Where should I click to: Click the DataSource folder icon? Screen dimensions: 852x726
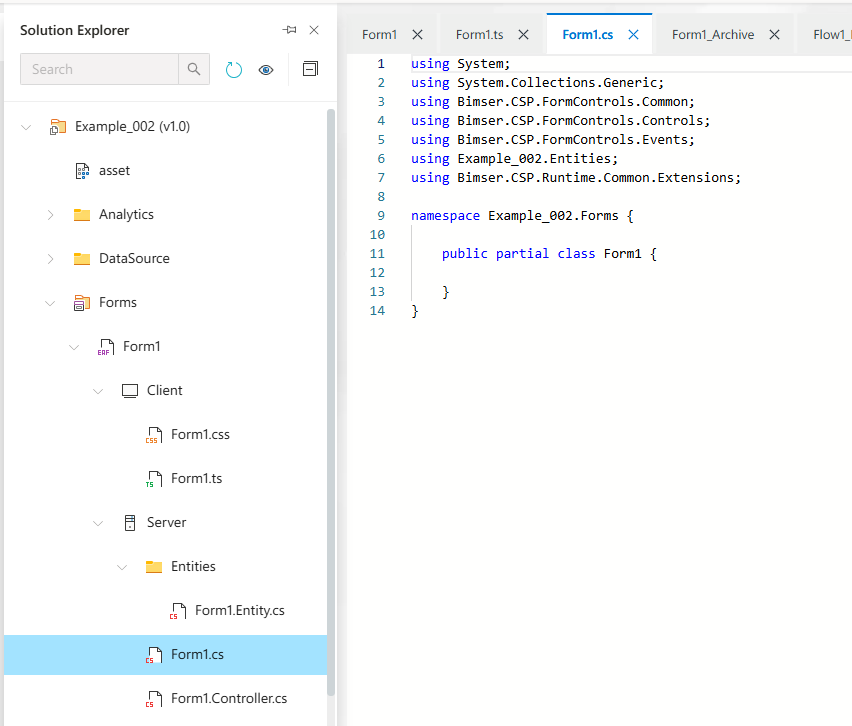pos(82,259)
